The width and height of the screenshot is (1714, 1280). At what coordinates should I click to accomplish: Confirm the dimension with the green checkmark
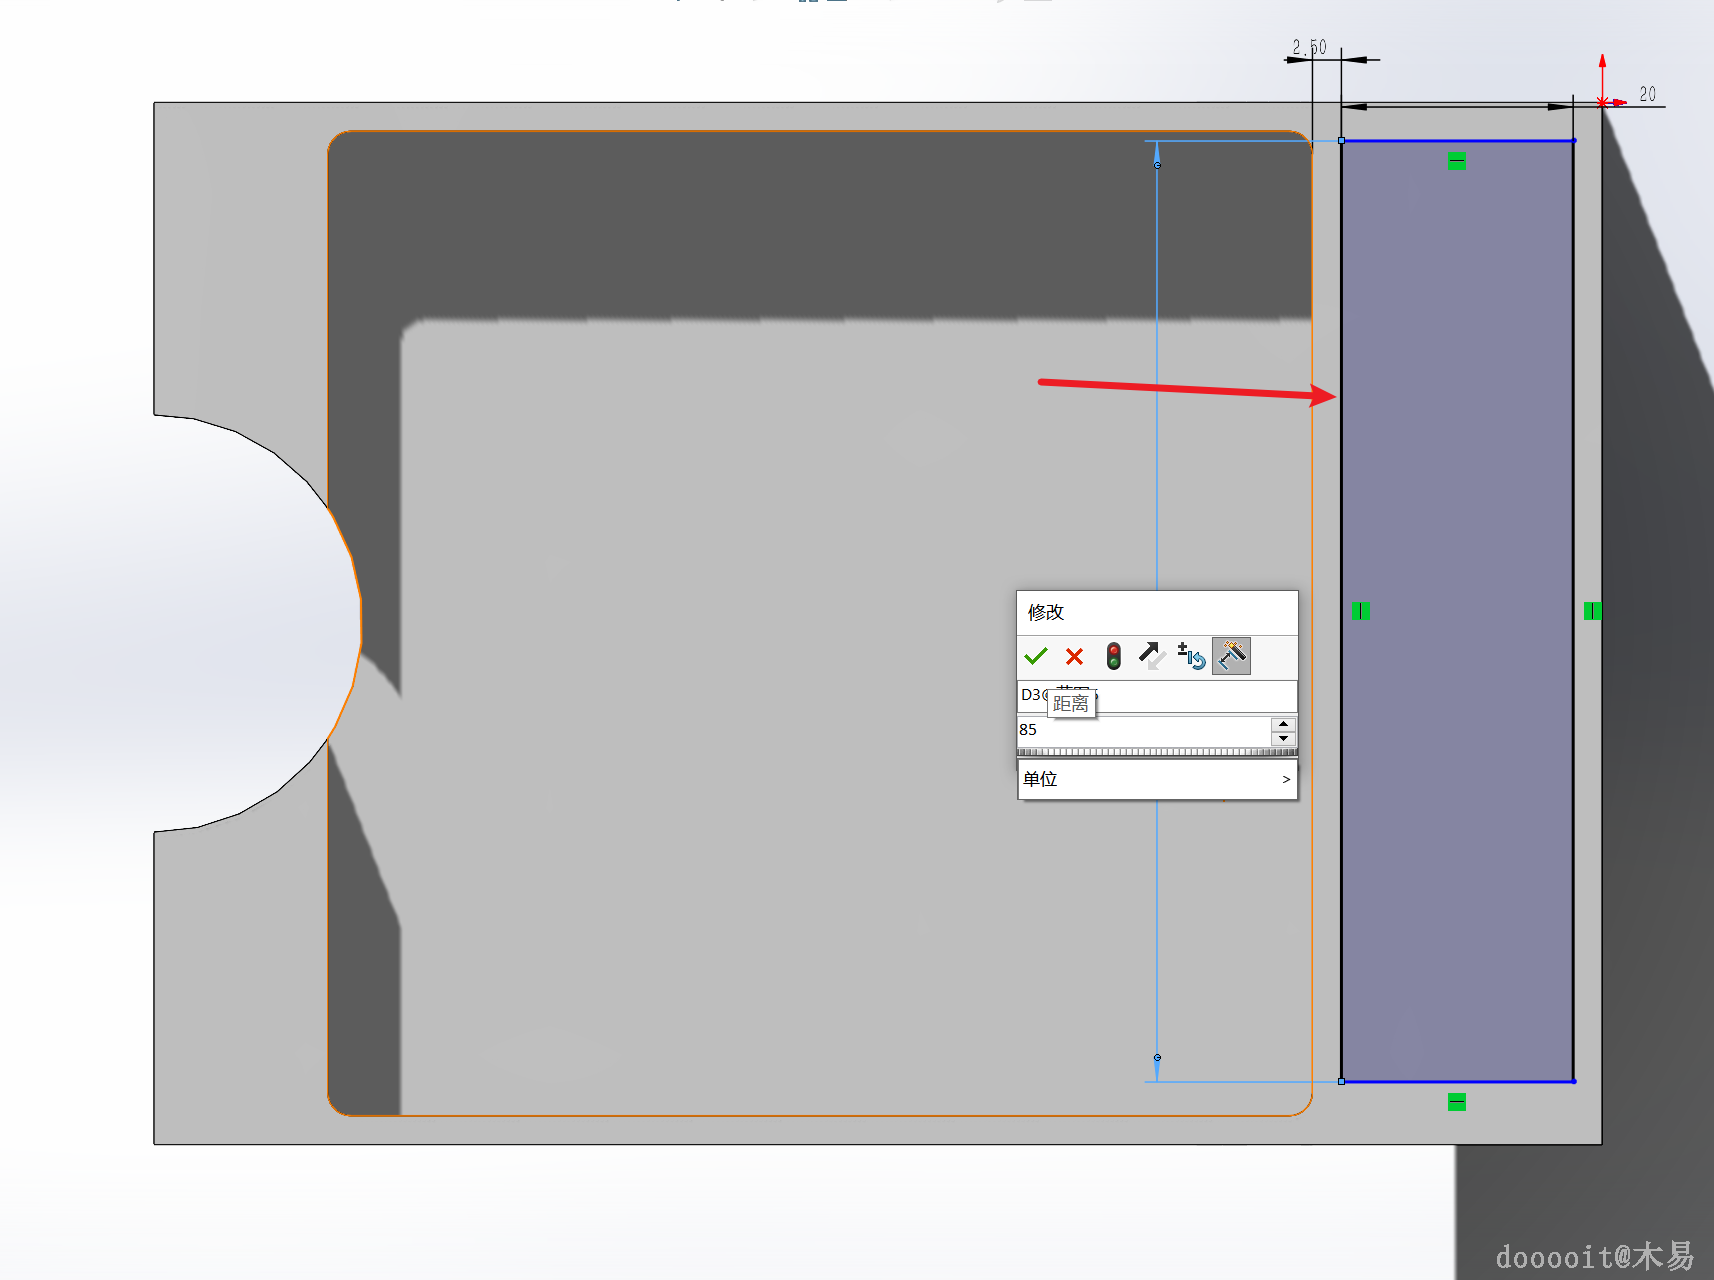(x=1036, y=656)
